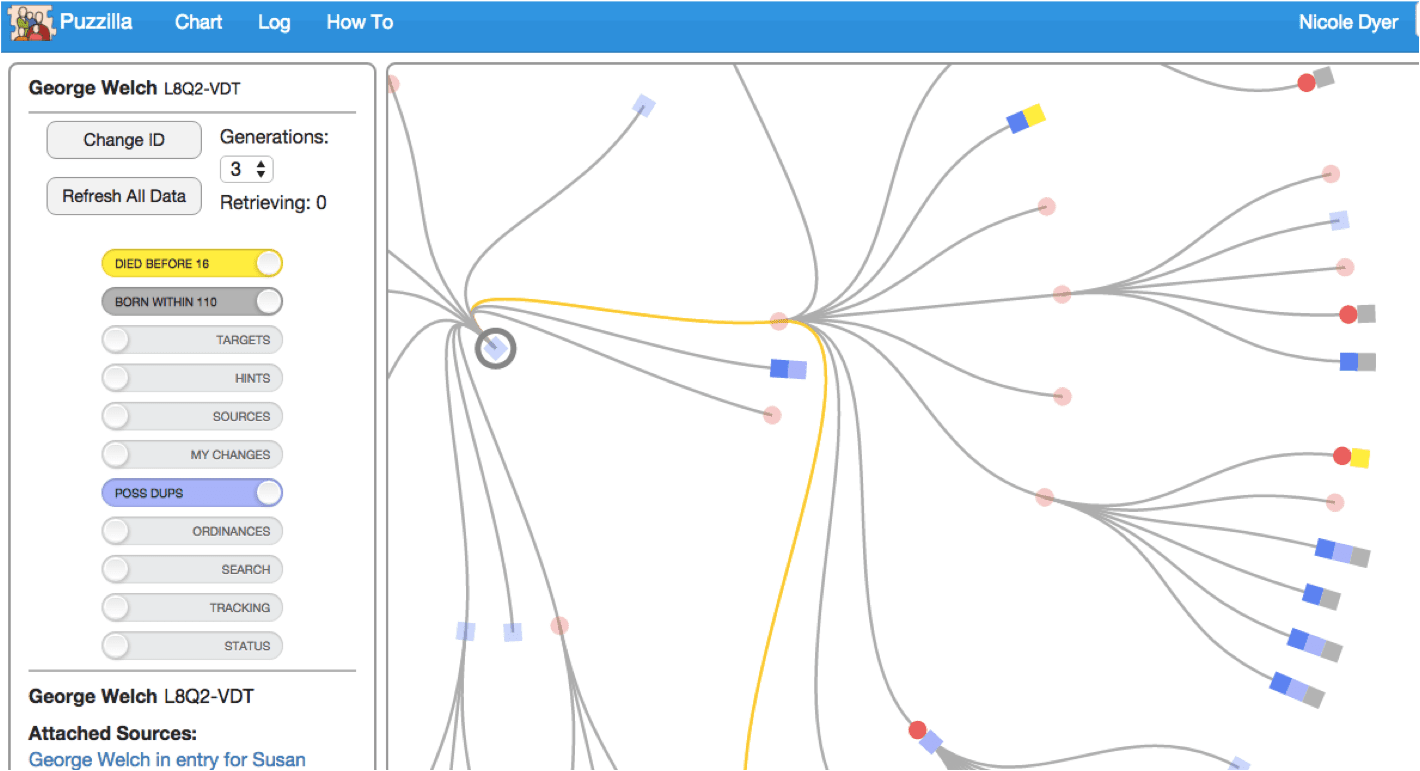The height and width of the screenshot is (771, 1420).
Task: Click the red circle with yellow square node
Action: (x=1350, y=457)
